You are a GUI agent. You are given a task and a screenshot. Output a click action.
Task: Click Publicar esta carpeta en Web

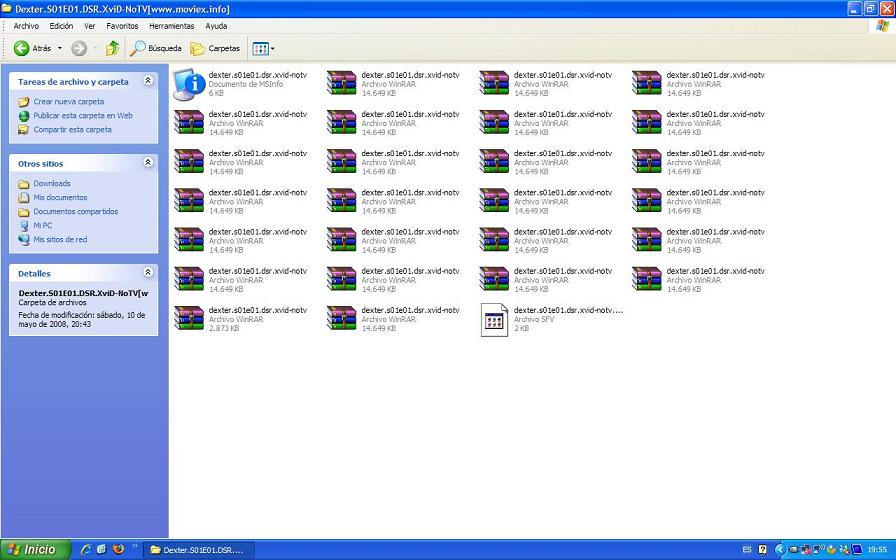click(82, 116)
